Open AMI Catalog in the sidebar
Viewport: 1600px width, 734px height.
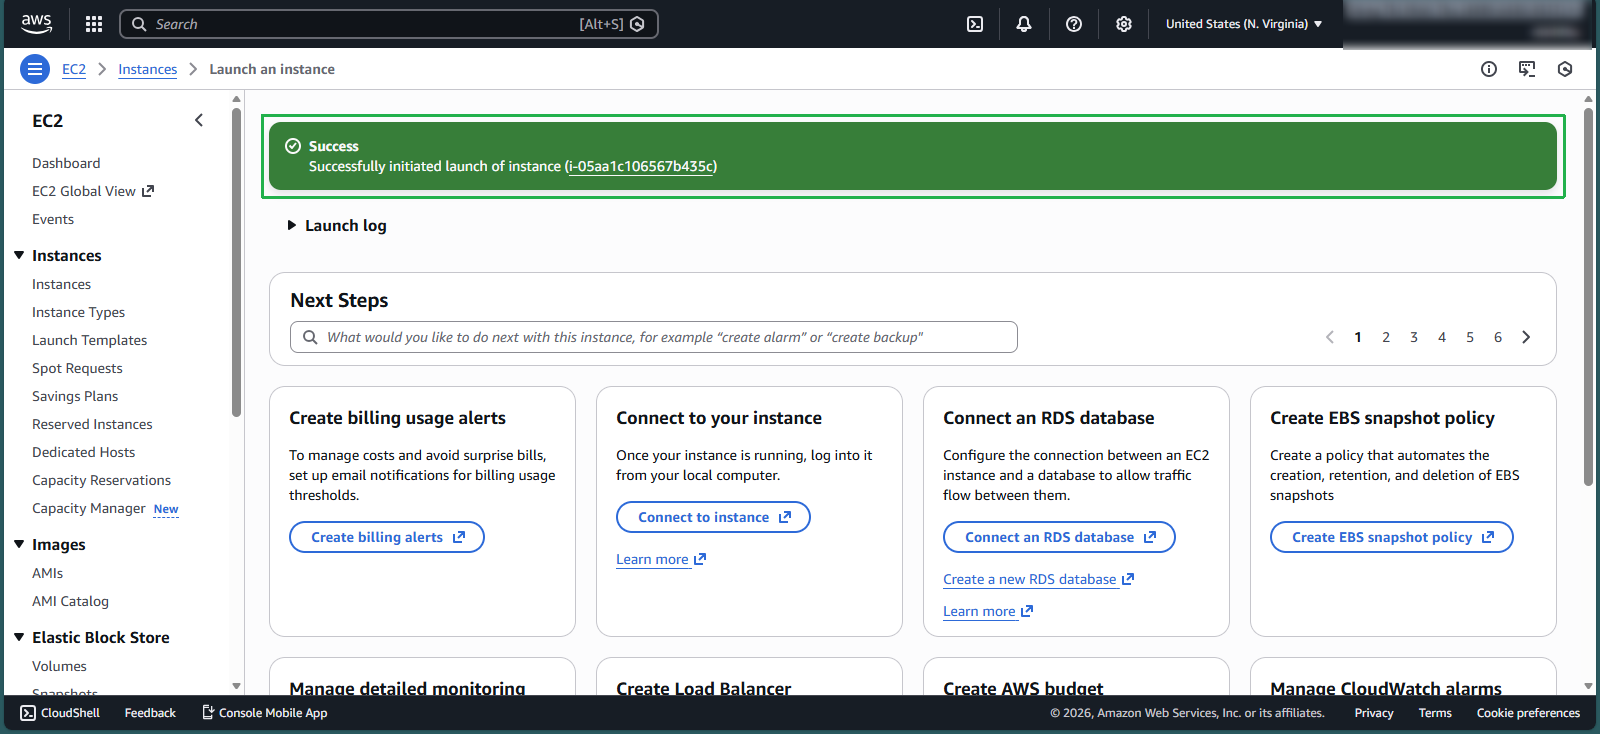point(70,601)
